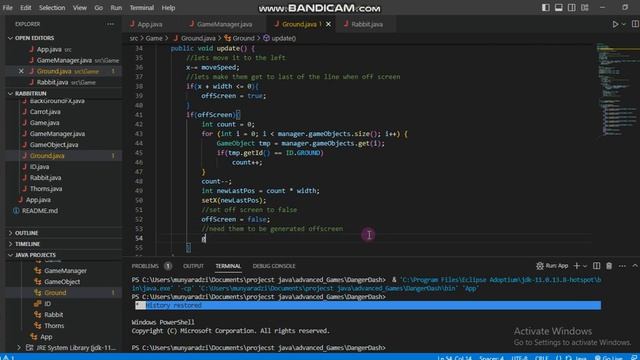Expand the Timeline section
This screenshot has height=360, width=640.
click(x=27, y=244)
